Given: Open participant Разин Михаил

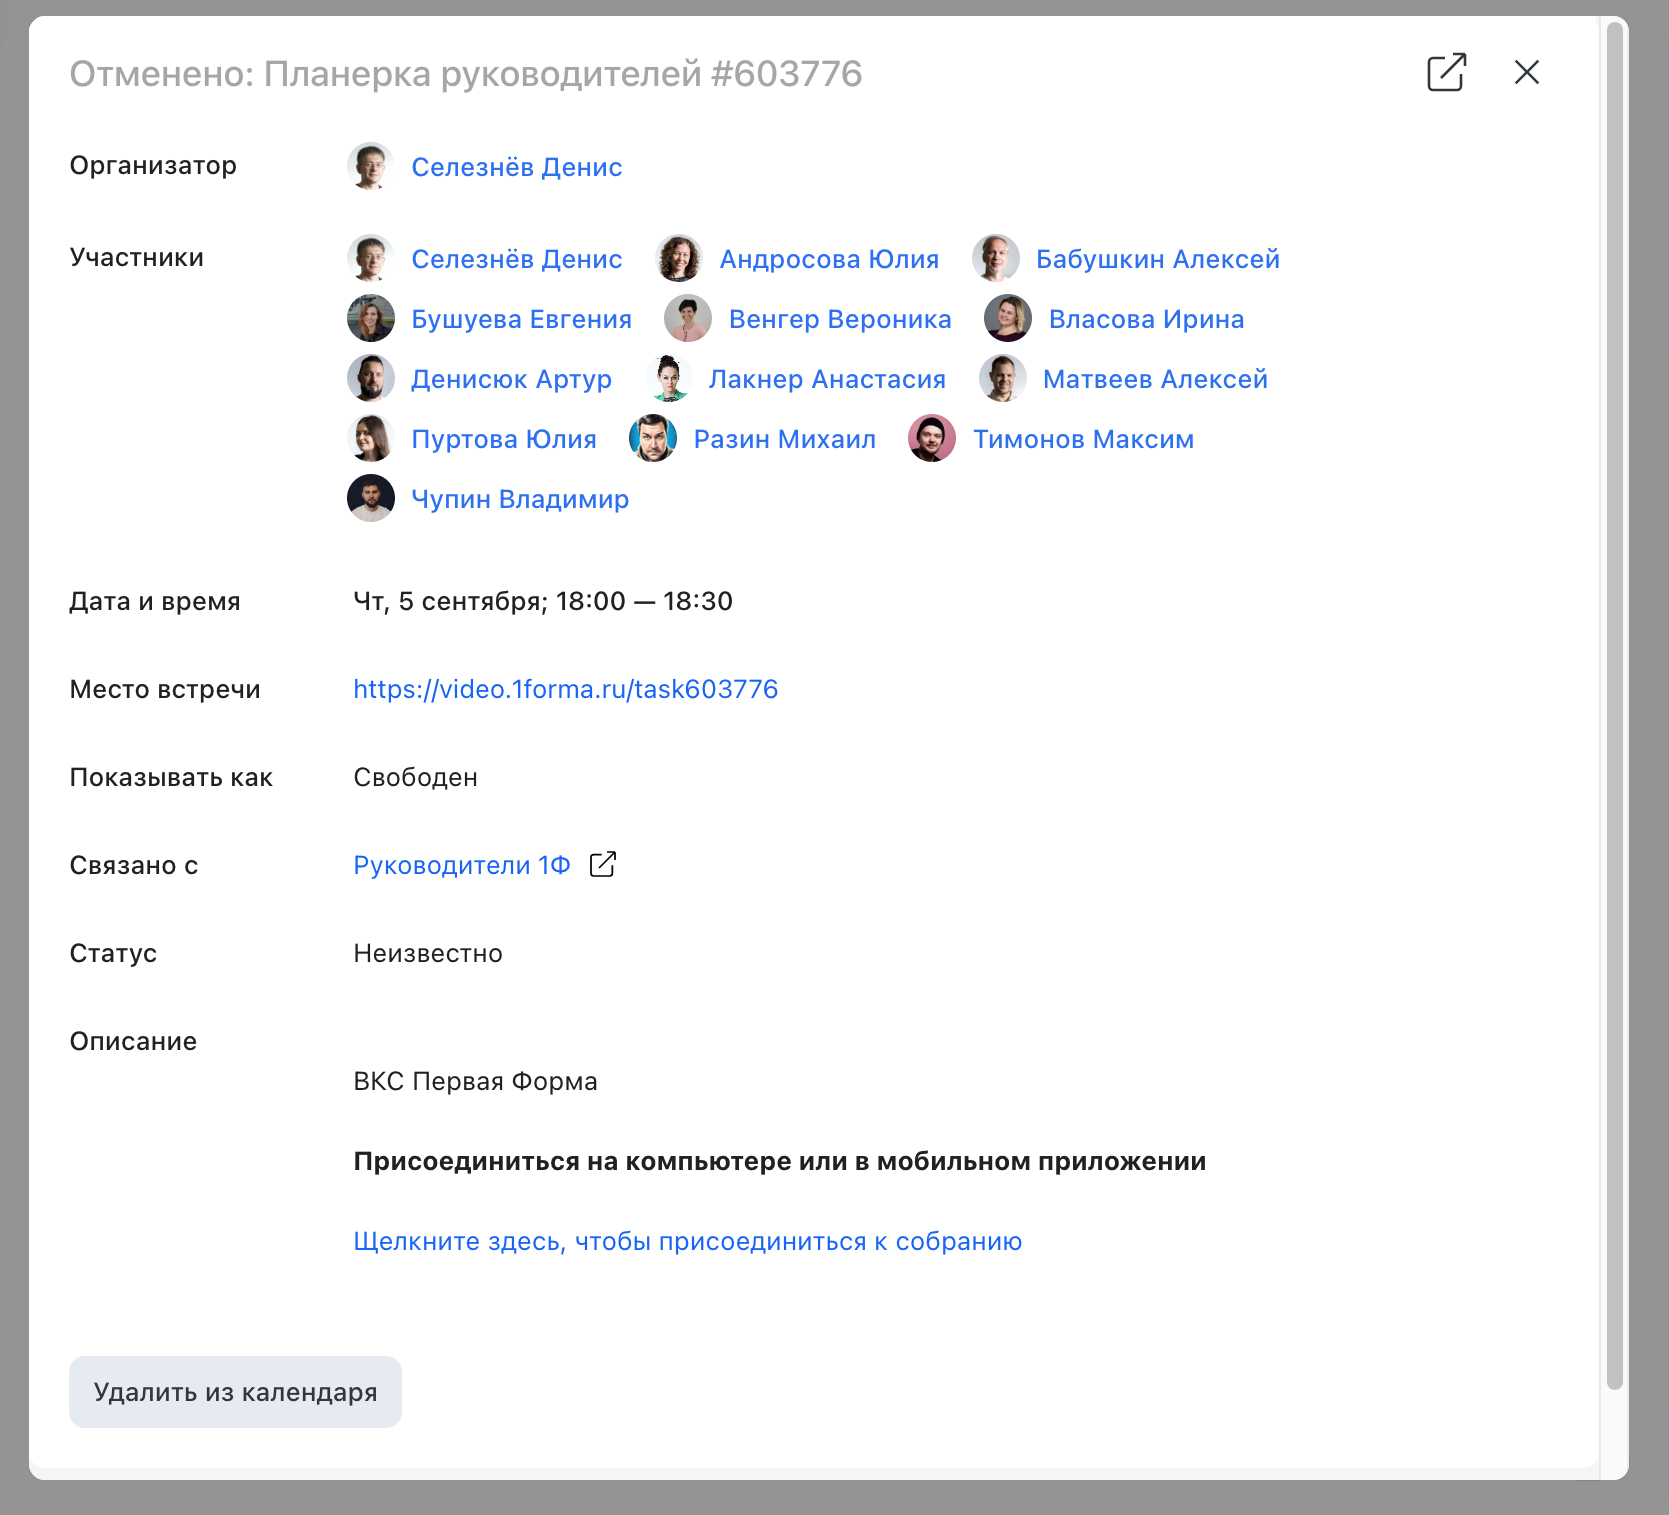Looking at the screenshot, I should (x=785, y=439).
